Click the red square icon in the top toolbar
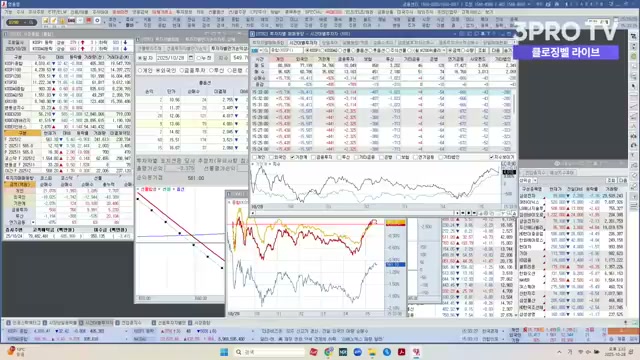The height and width of the screenshot is (360, 640). [x=88, y=21]
